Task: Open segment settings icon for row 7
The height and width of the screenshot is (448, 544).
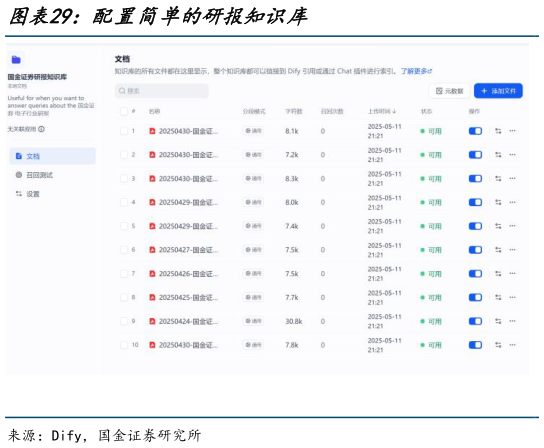Action: point(498,274)
